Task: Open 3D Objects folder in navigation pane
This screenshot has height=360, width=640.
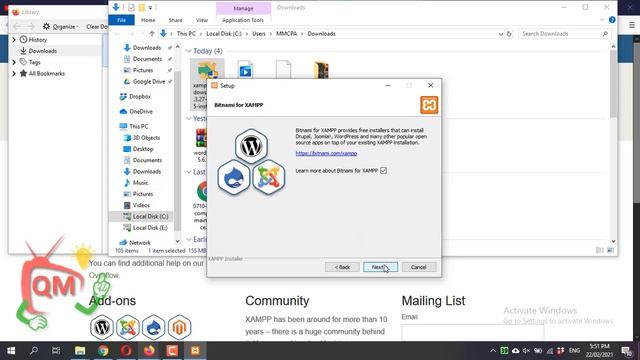Action: pos(146,138)
